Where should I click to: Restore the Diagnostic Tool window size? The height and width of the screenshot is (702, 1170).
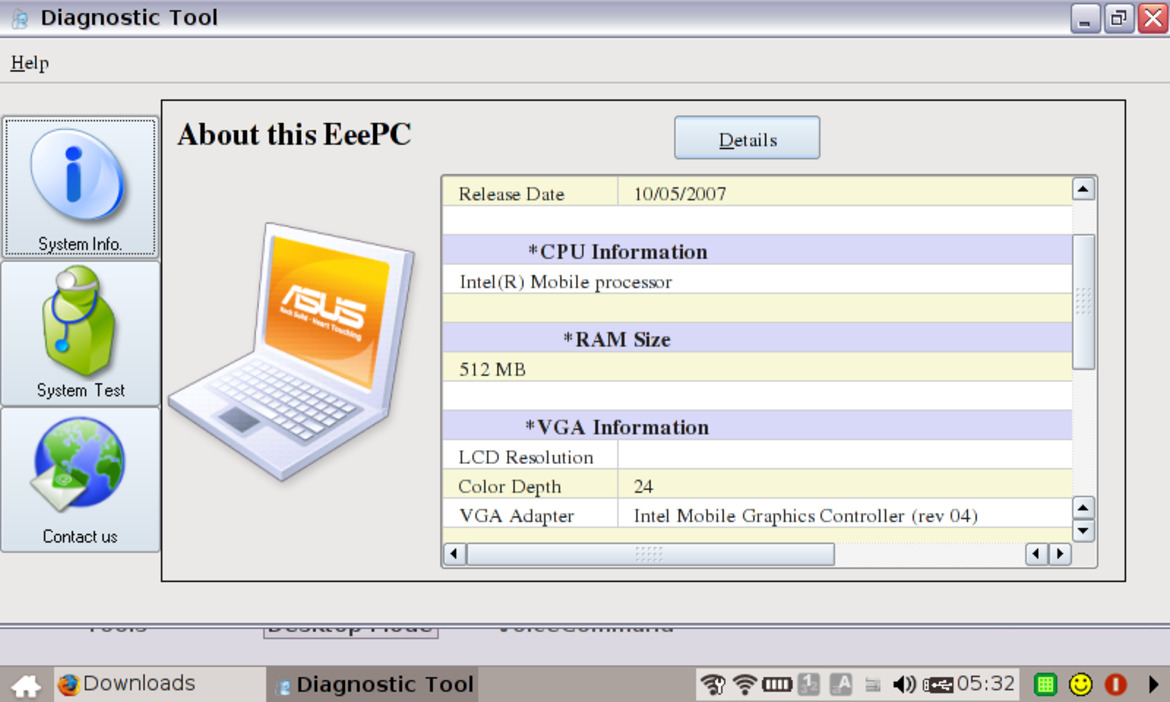click(1119, 18)
